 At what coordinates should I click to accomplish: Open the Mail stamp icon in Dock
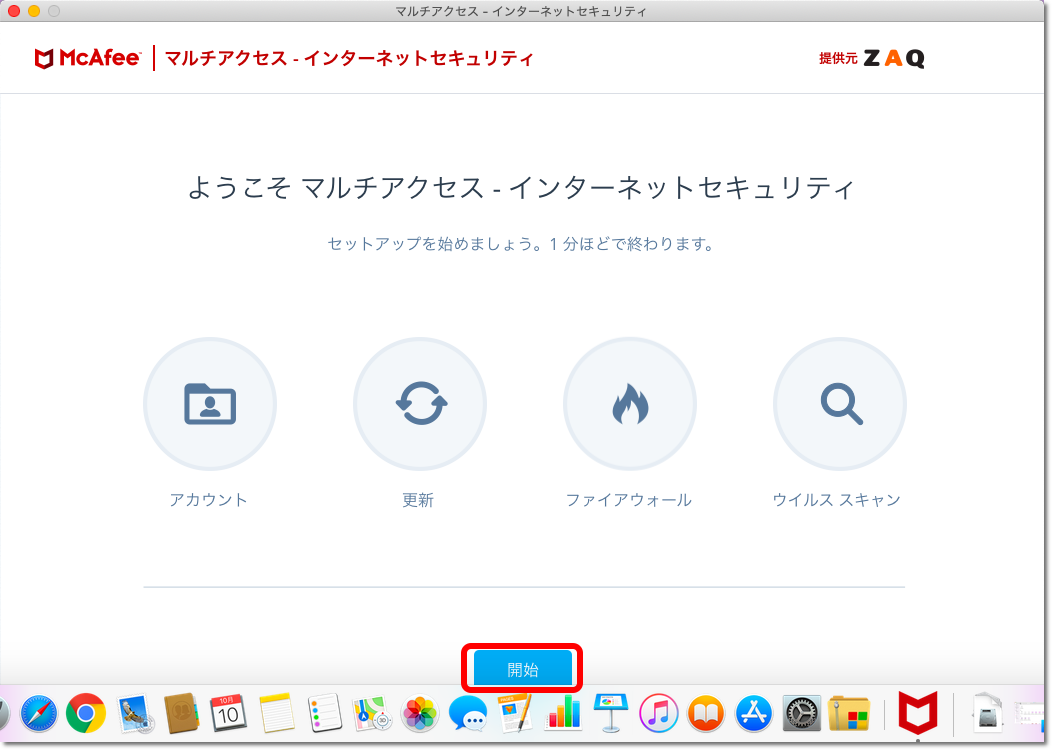coord(136,713)
